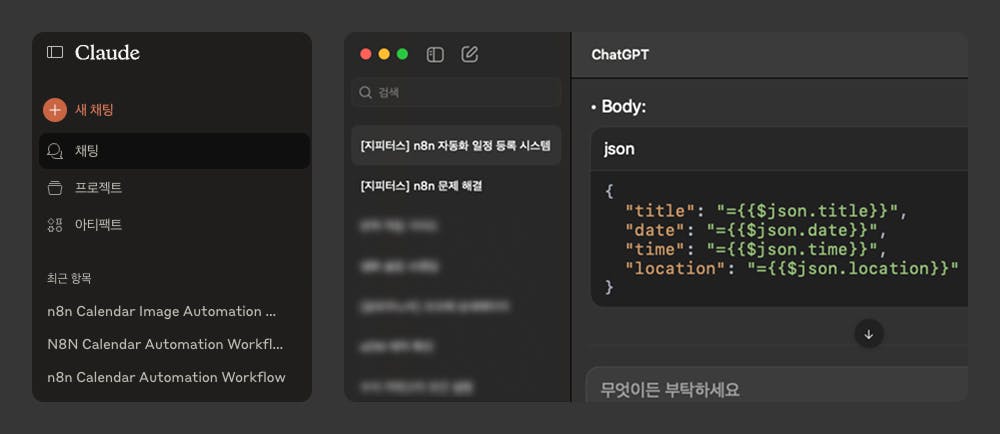Click the "title" line in code block
1000x434 pixels.
pos(766,211)
